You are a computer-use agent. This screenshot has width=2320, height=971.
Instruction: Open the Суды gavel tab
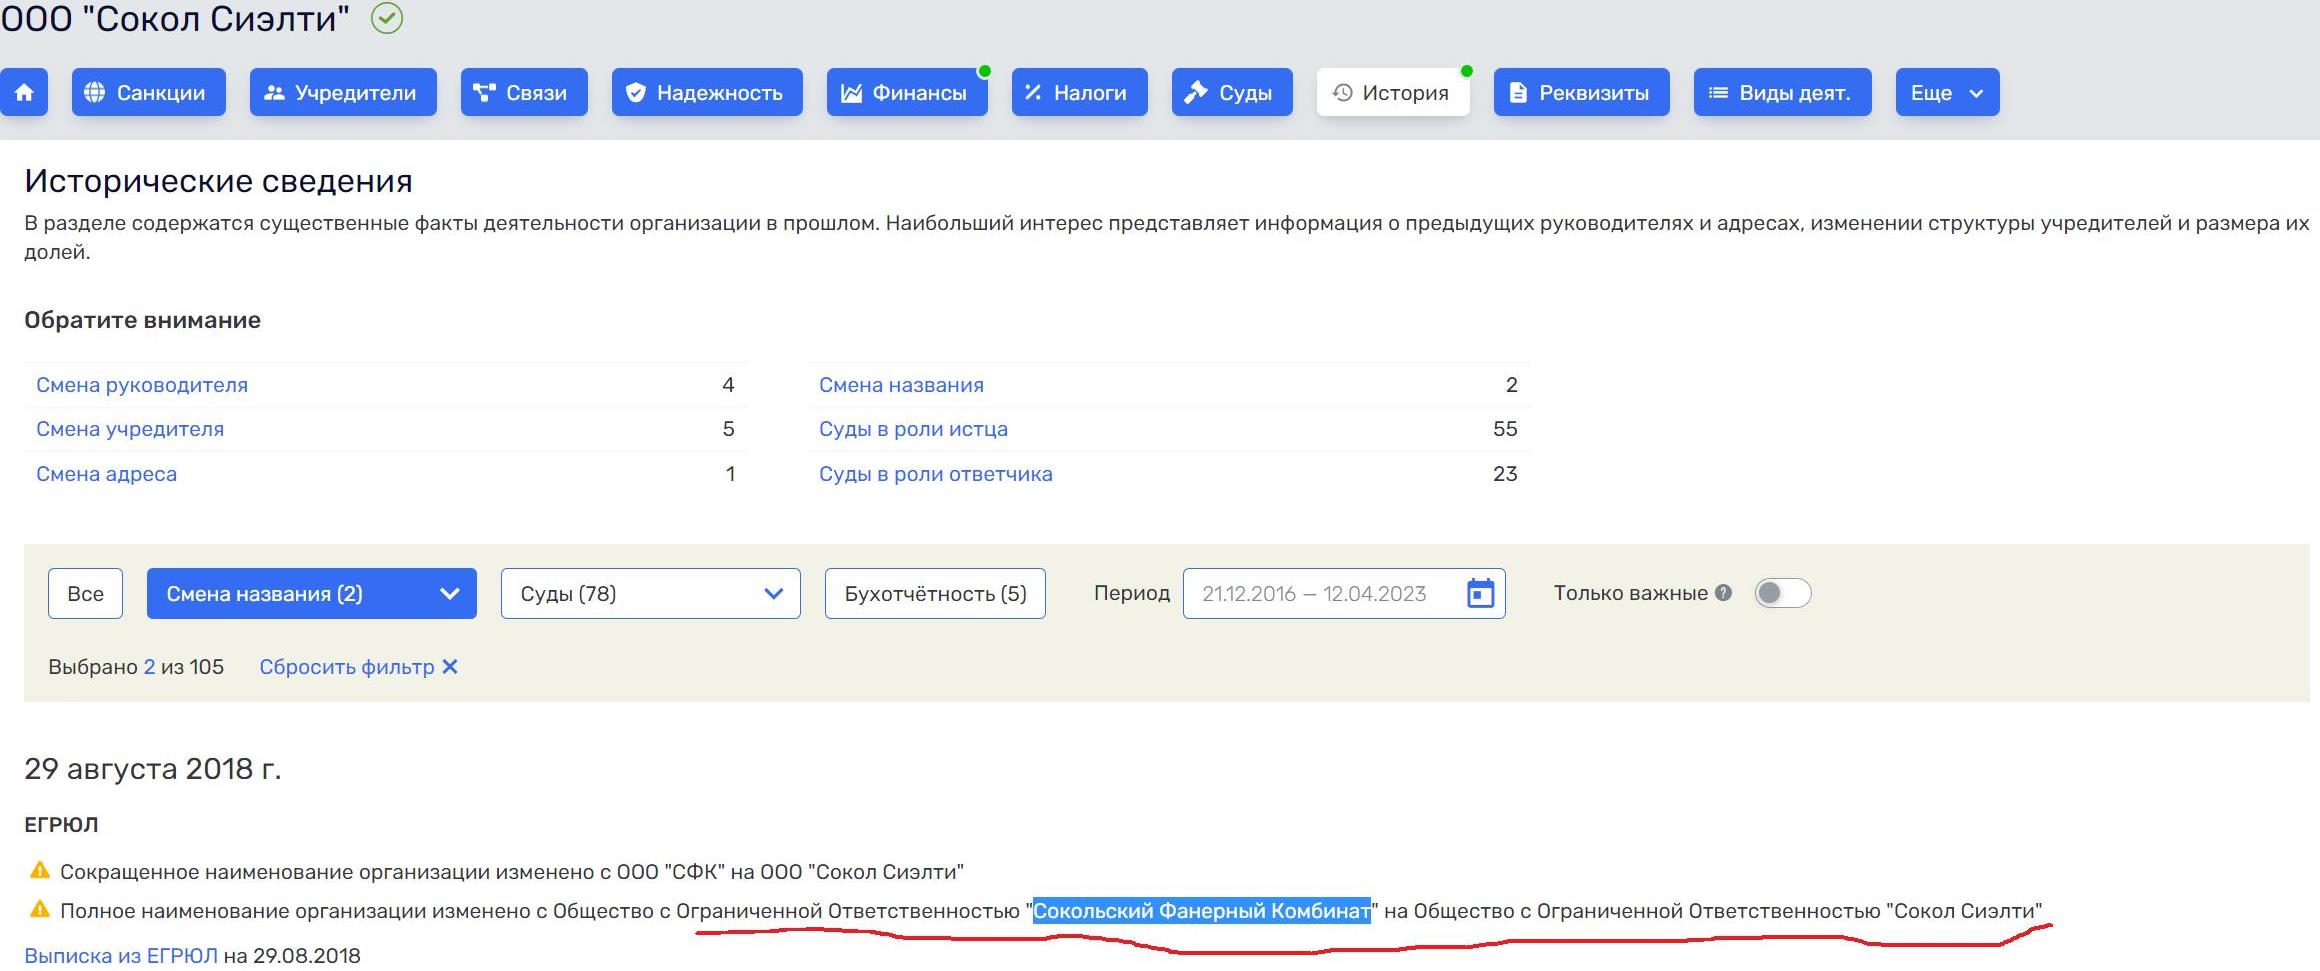point(1231,93)
